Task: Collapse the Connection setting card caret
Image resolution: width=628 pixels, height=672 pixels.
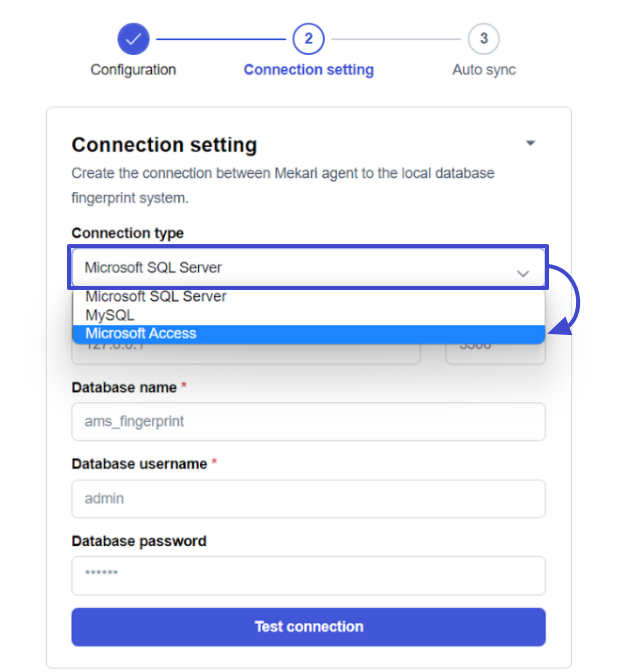Action: click(x=530, y=143)
